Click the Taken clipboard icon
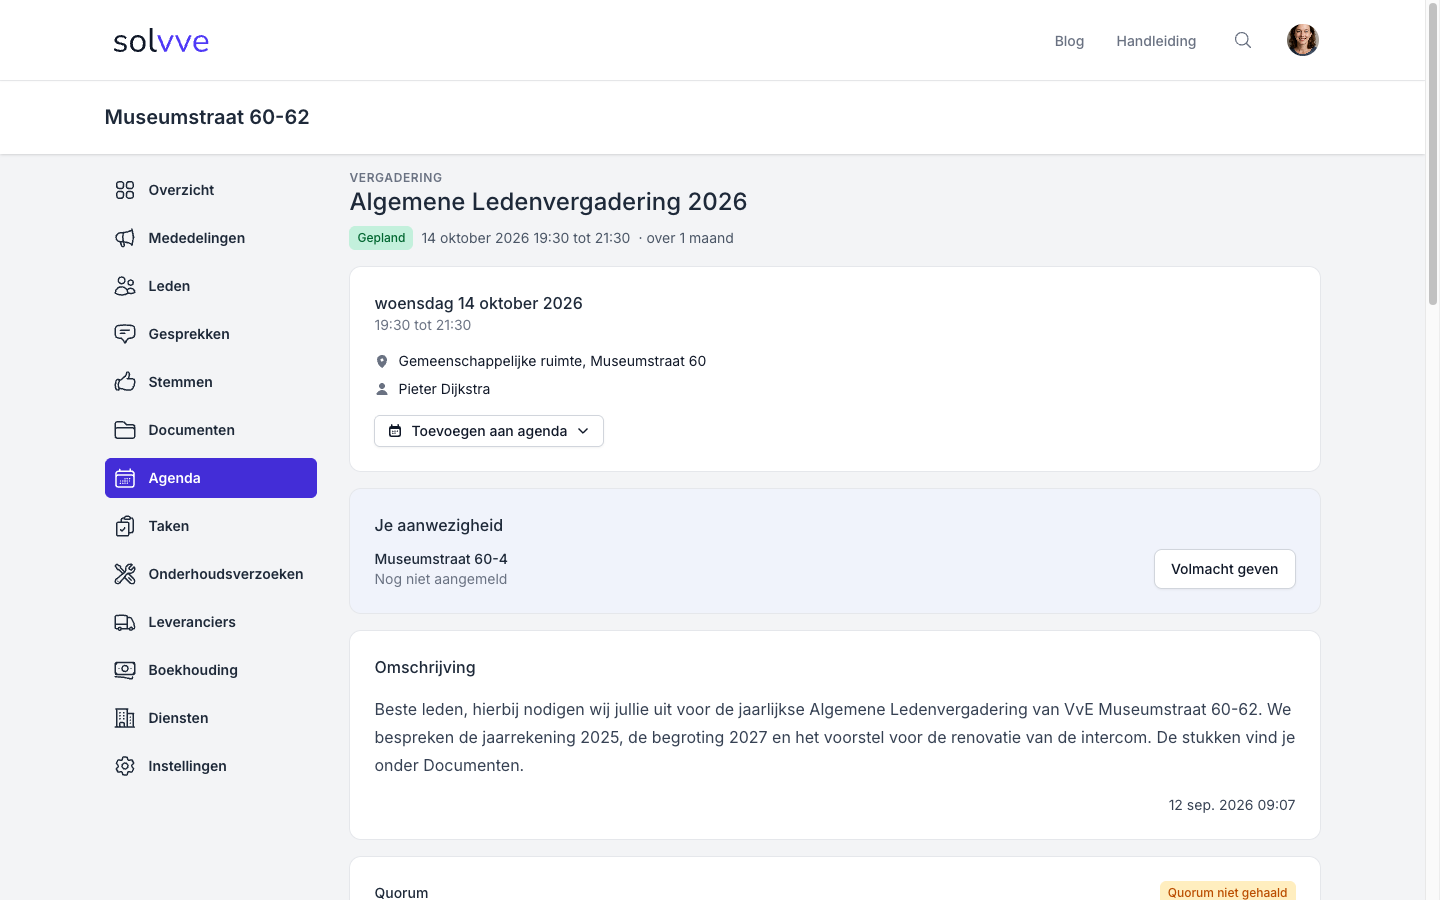Viewport: 1440px width, 900px height. coord(125,526)
